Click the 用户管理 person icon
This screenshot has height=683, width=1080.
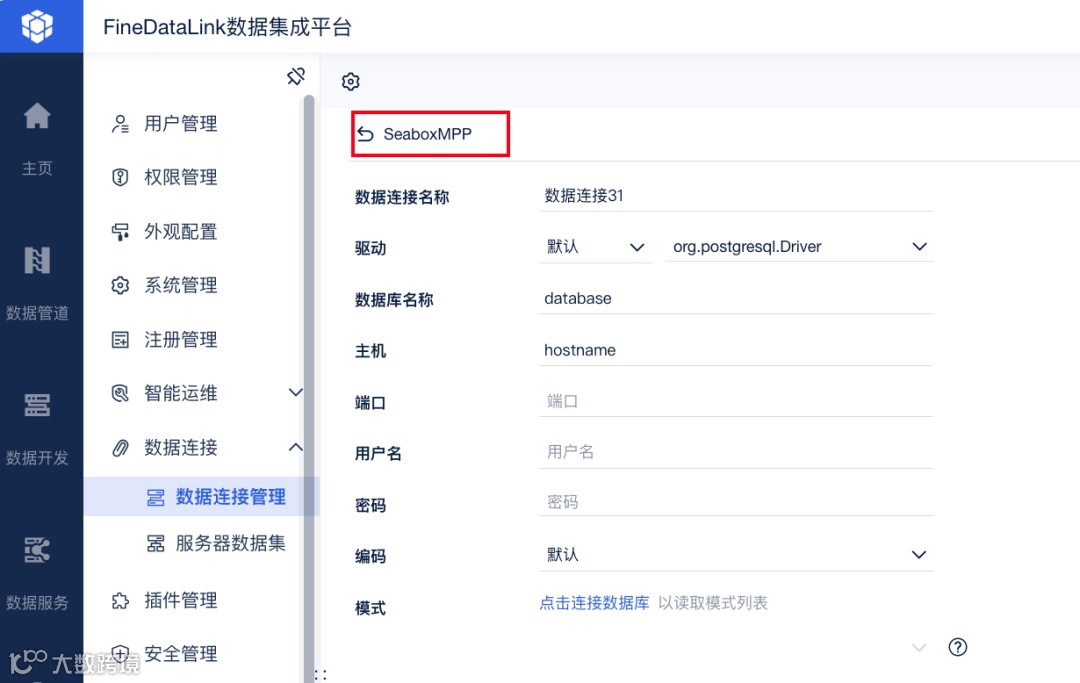click(x=120, y=124)
